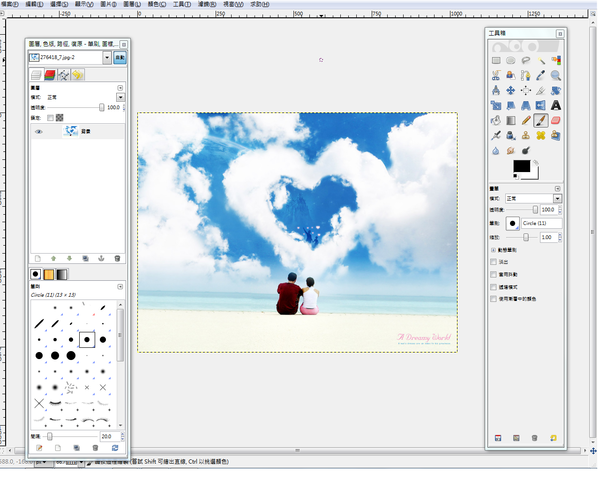Click the brush preview button beside Circle (11)

[x=512, y=224]
